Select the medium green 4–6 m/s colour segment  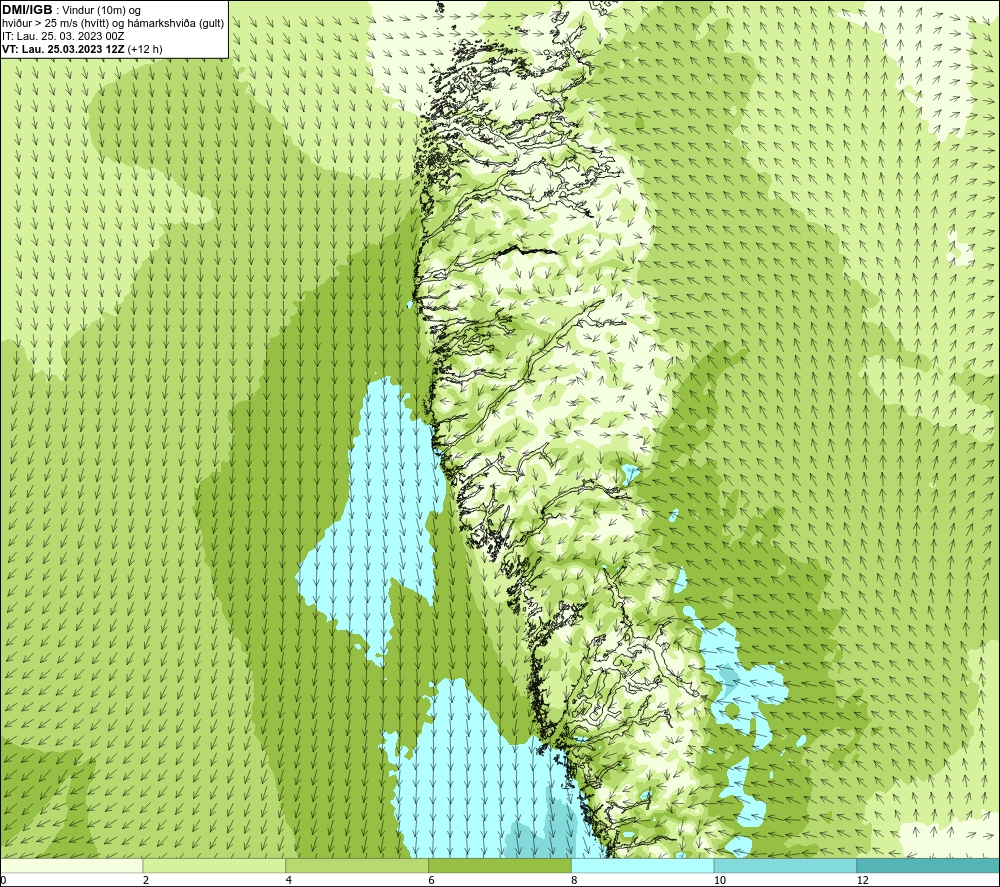click(357, 865)
